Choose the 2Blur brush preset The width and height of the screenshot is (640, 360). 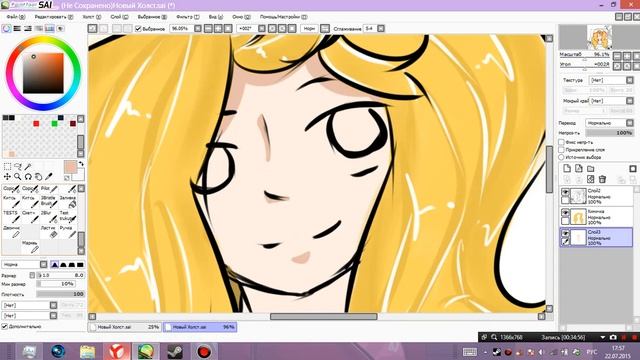[x=49, y=217]
